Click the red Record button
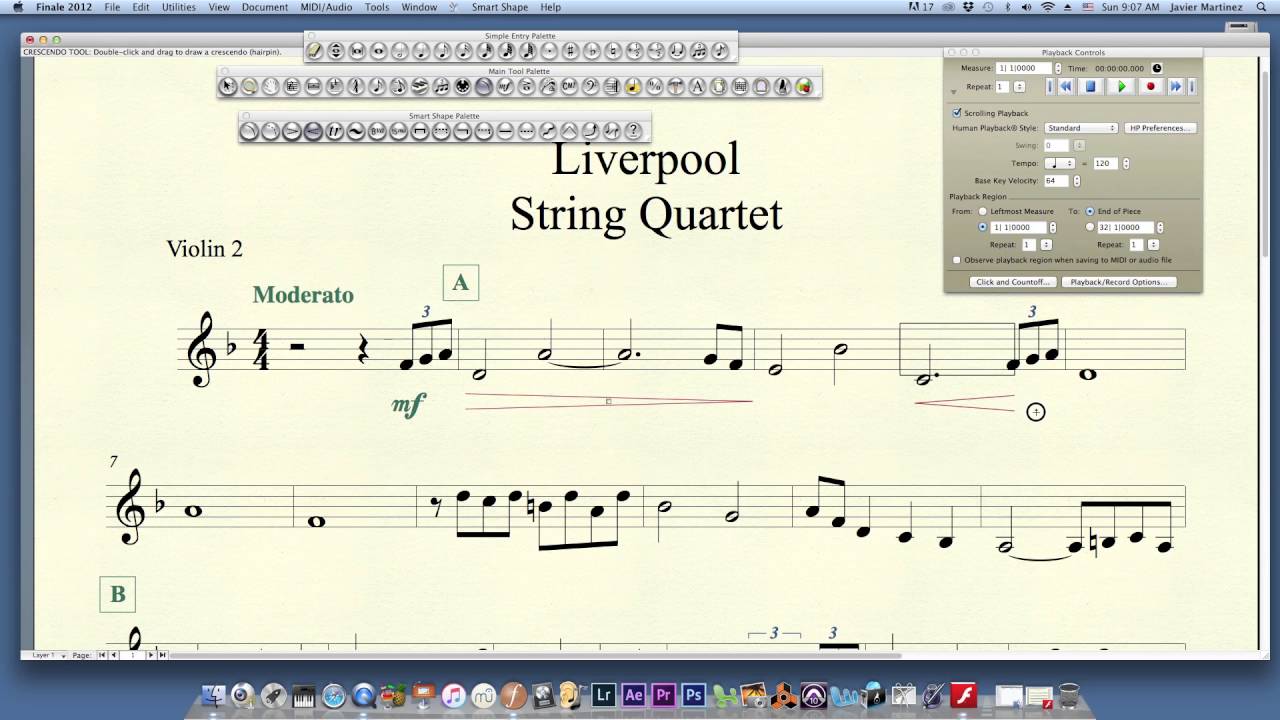The height and width of the screenshot is (720, 1280). tap(1151, 86)
